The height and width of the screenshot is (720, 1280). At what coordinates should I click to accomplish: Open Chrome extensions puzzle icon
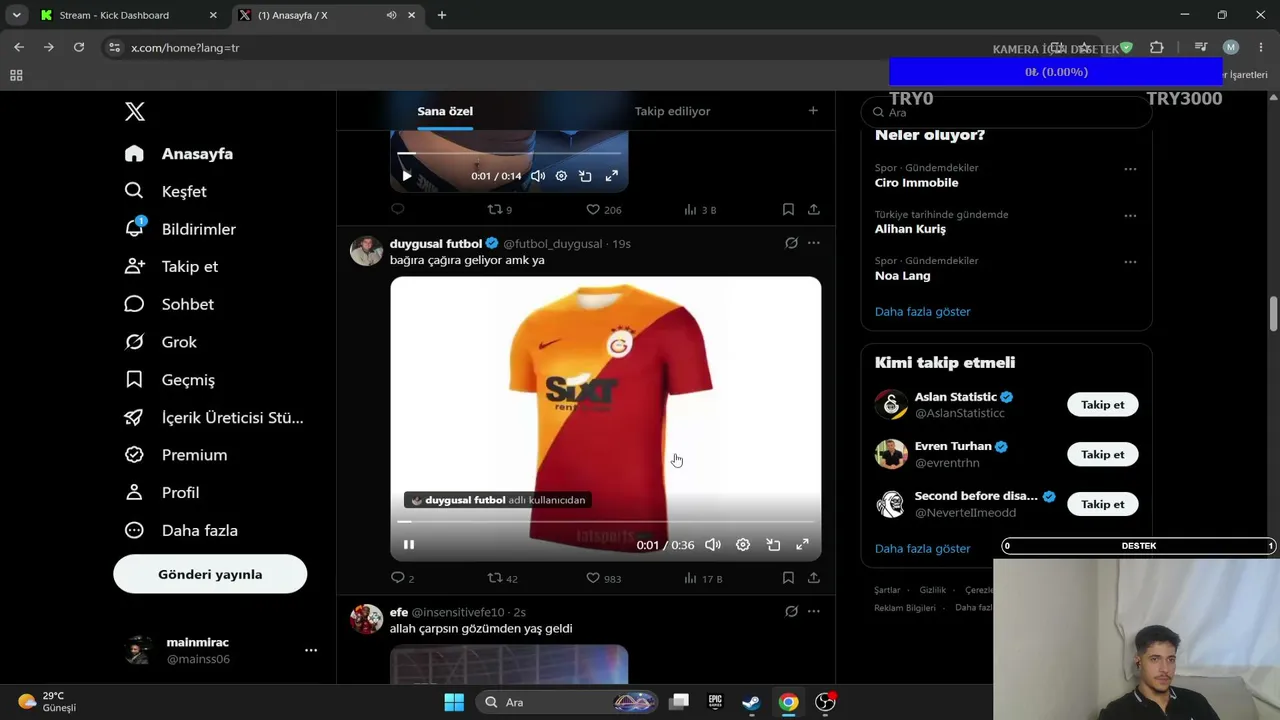[1157, 47]
